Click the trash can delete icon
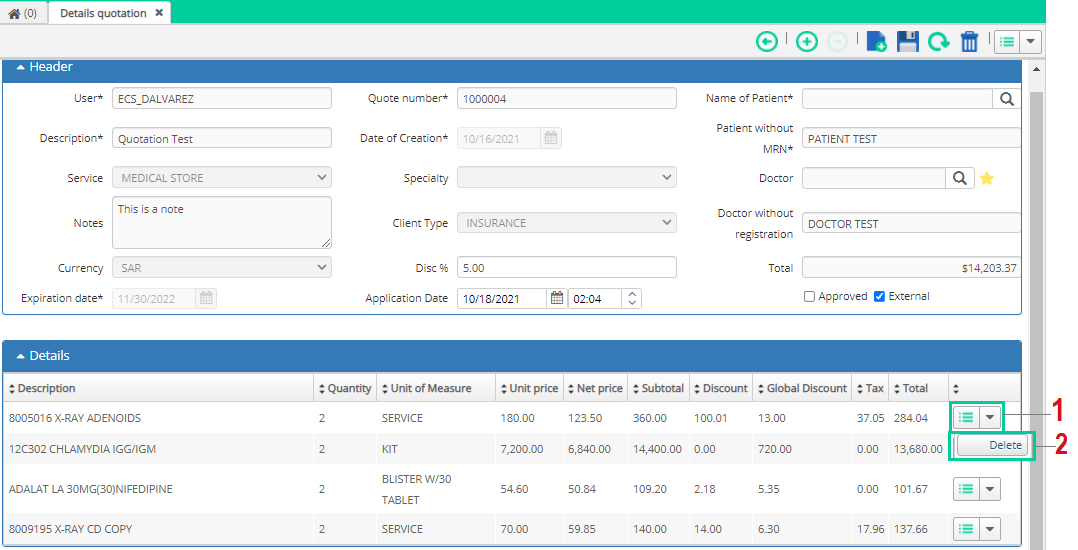 pyautogui.click(x=969, y=42)
